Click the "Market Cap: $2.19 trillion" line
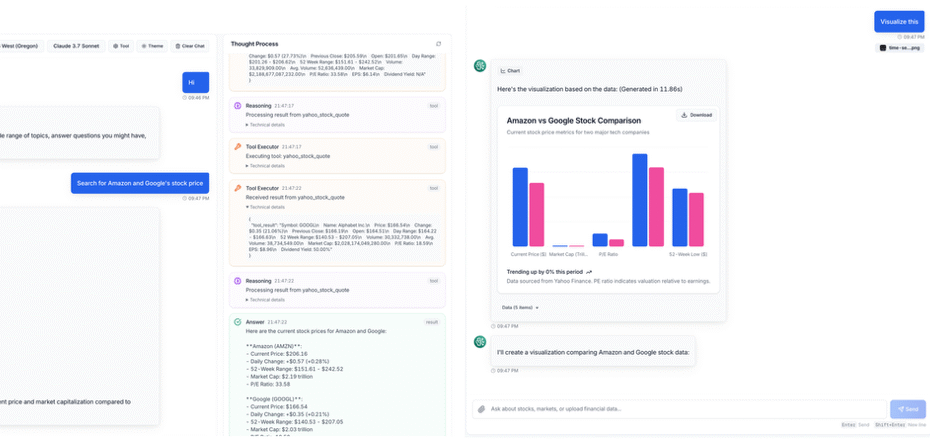Image resolution: width=930 pixels, height=446 pixels. coord(284,377)
